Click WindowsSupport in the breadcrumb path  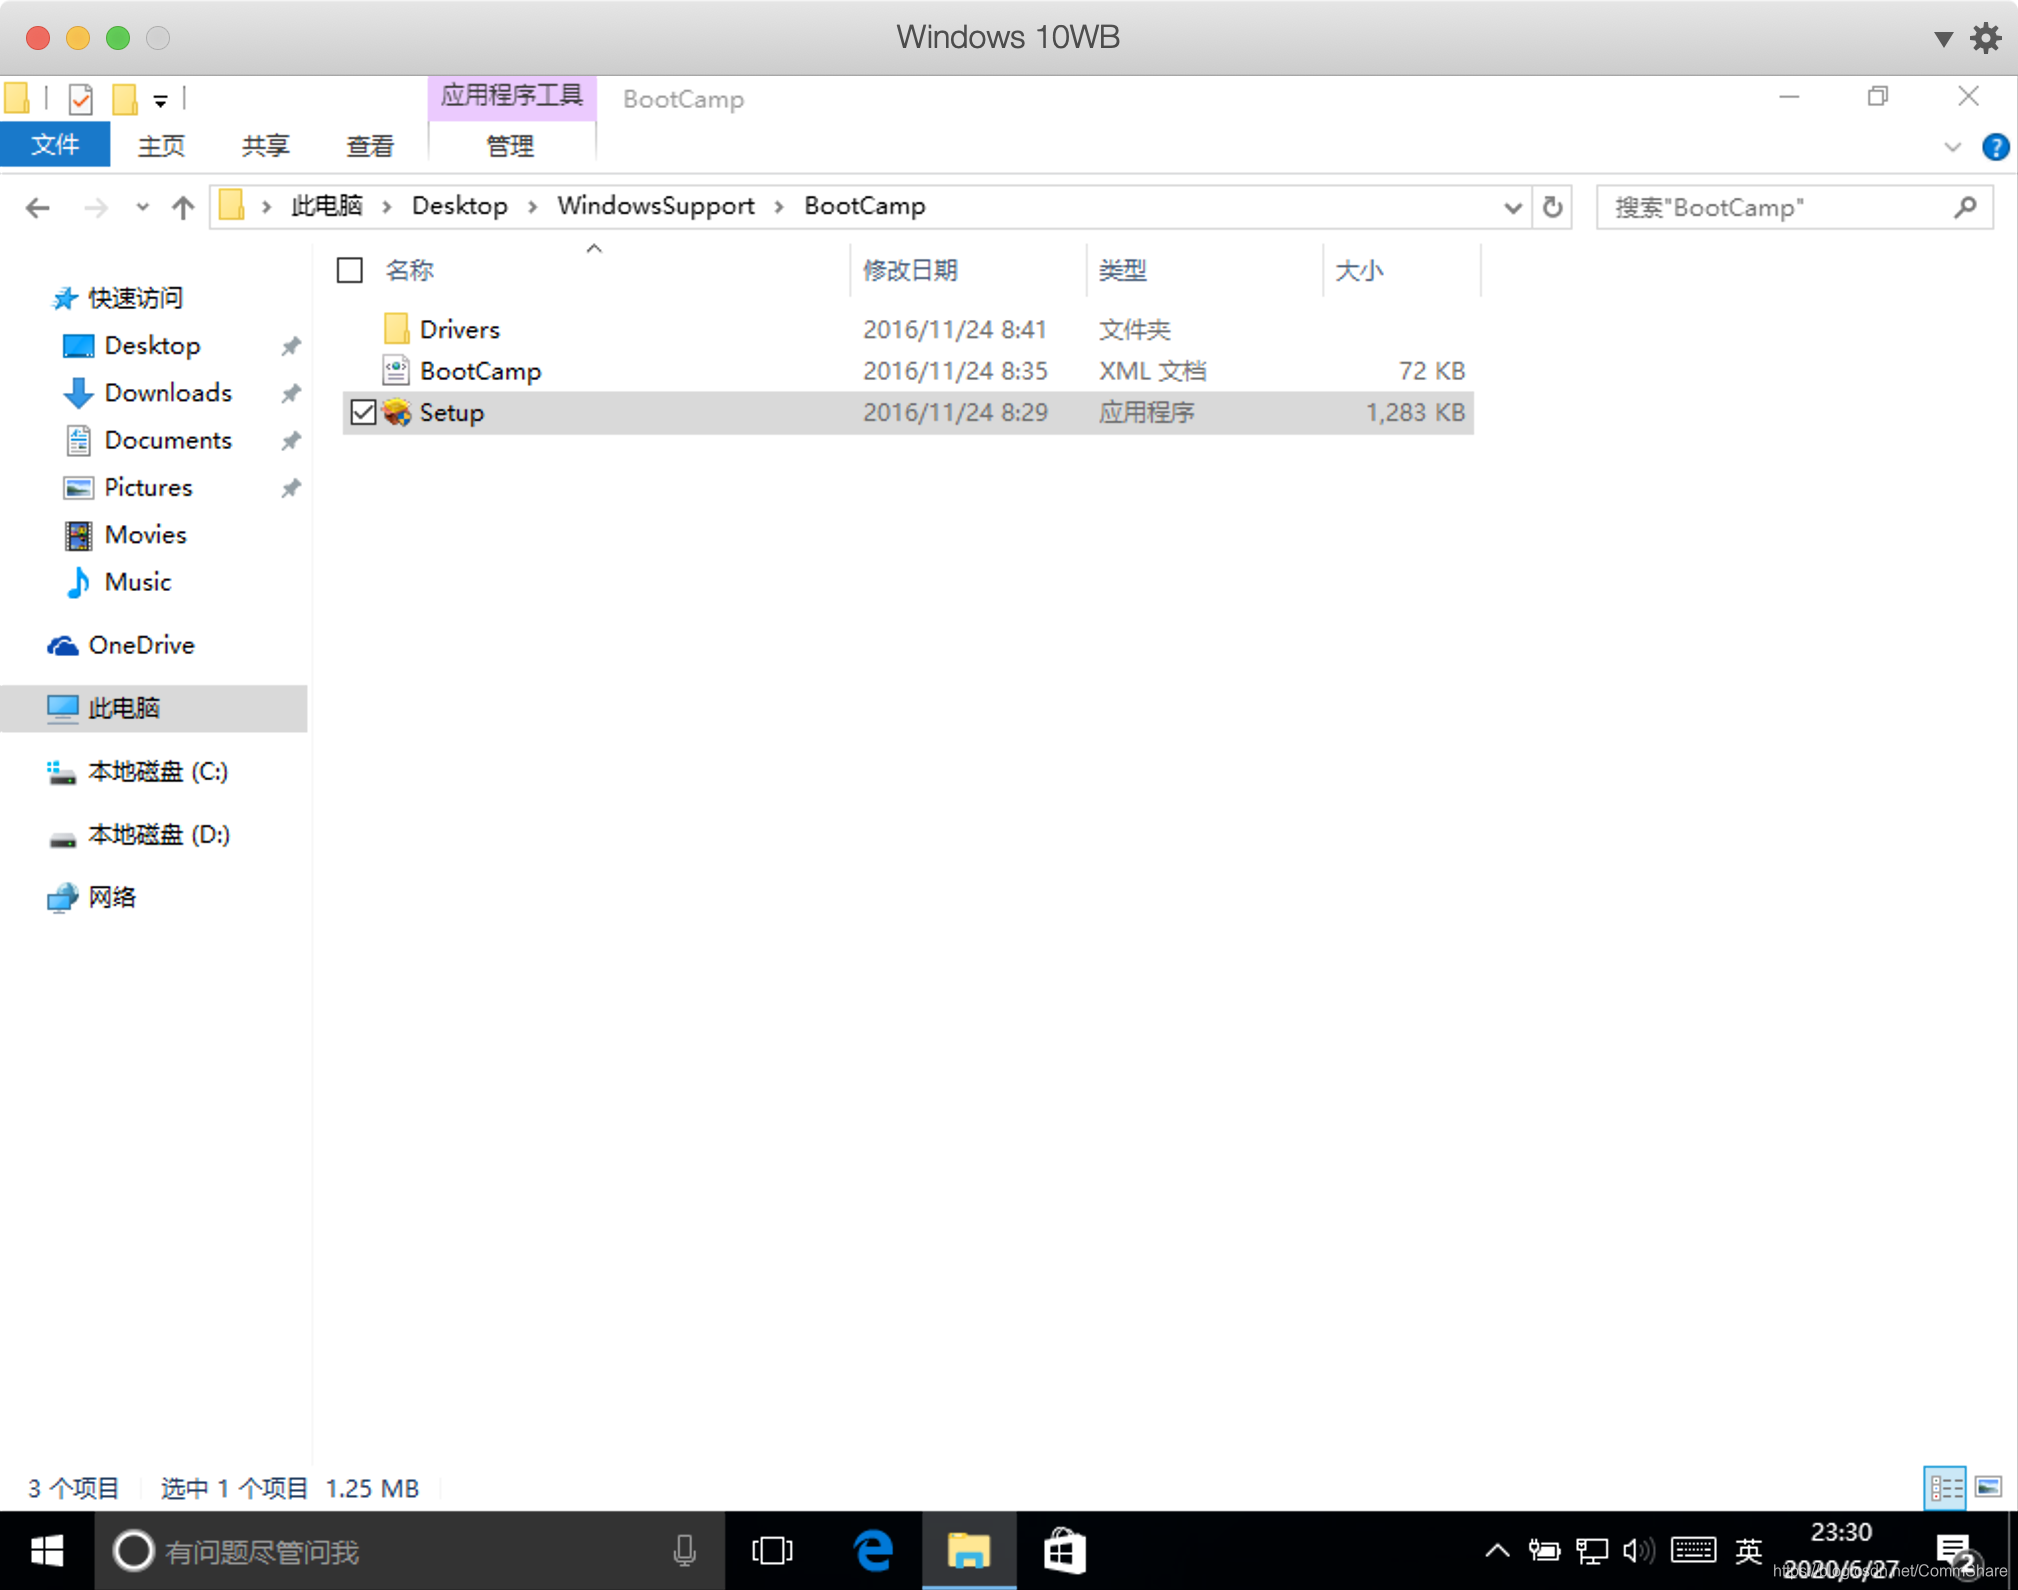click(x=655, y=206)
